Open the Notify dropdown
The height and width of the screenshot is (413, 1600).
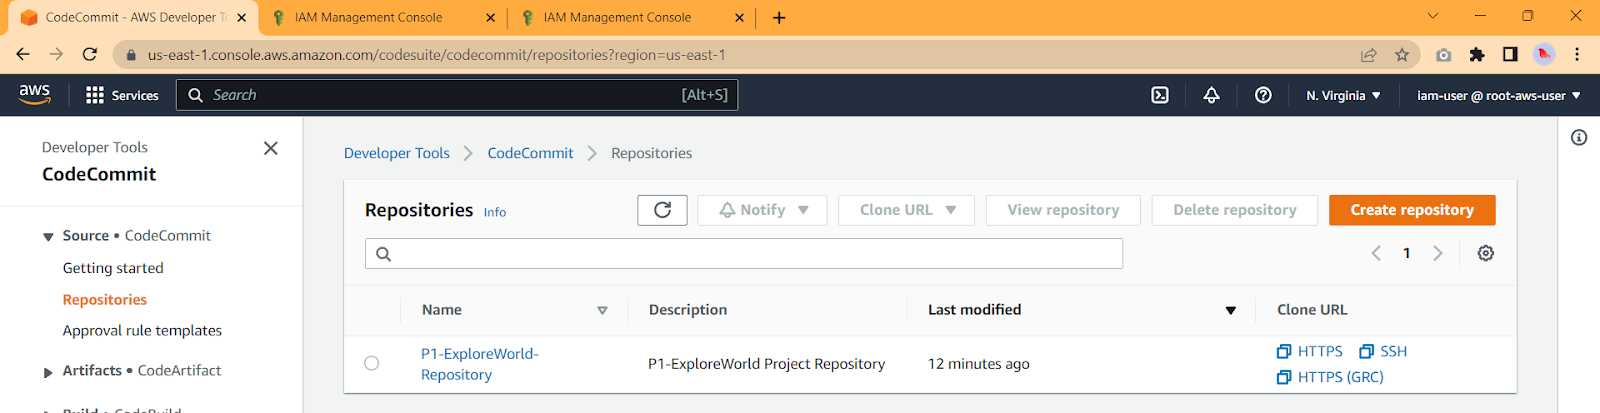click(762, 210)
